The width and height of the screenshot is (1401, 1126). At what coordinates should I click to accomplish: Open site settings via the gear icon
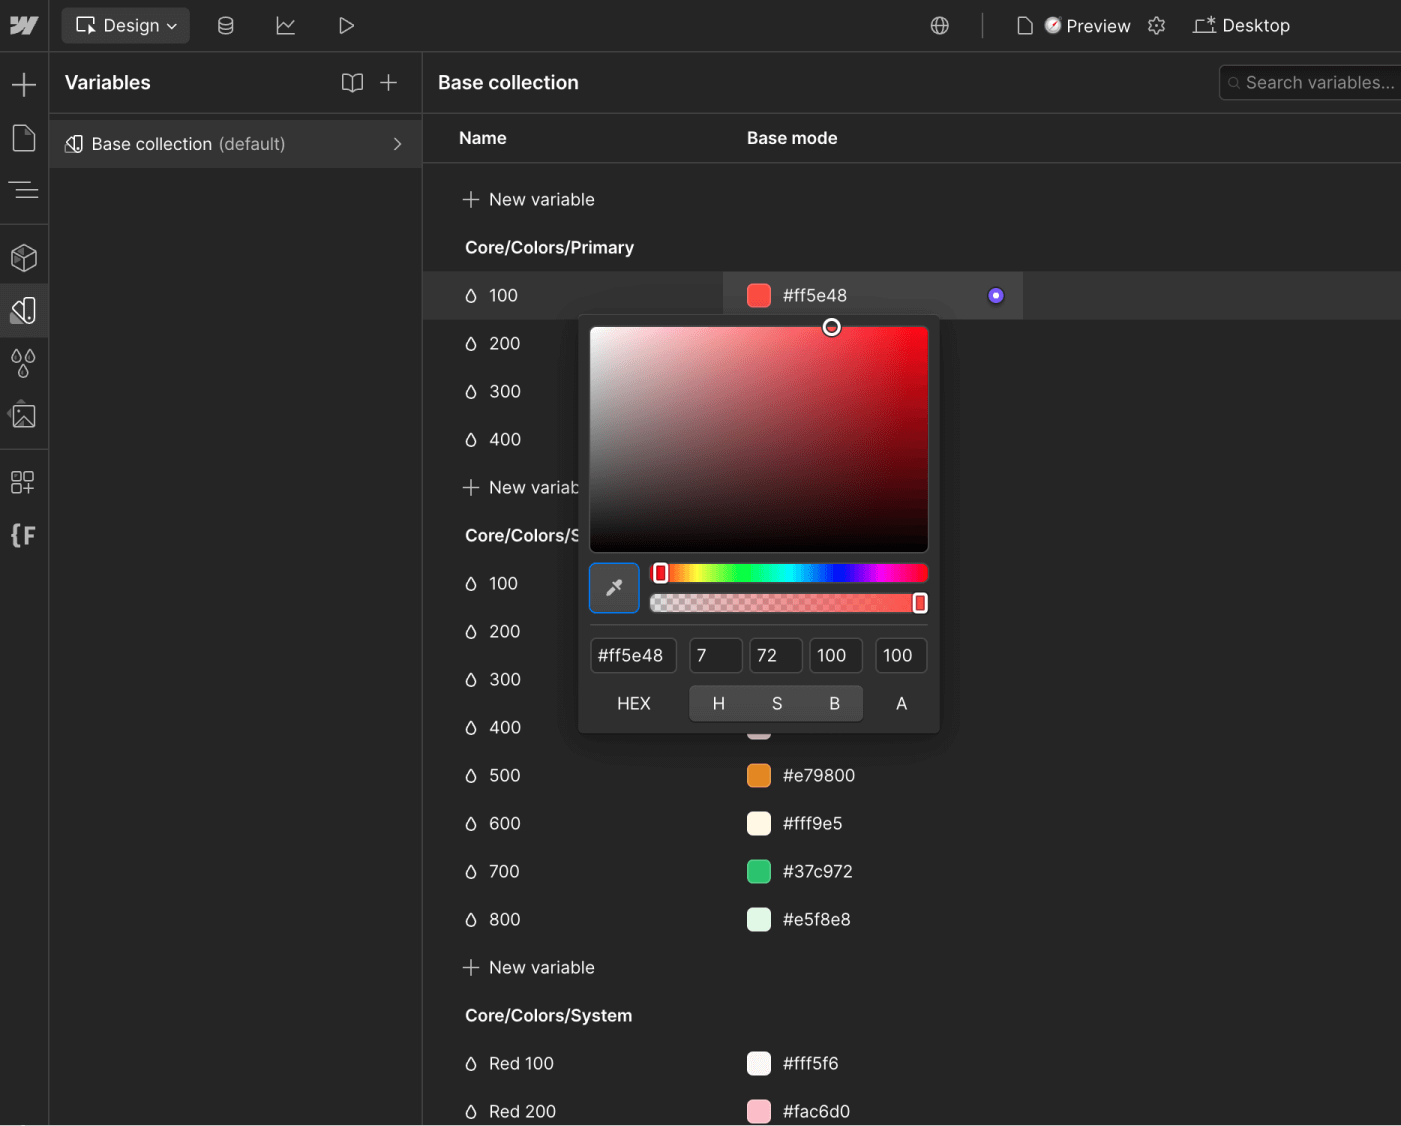click(1156, 25)
